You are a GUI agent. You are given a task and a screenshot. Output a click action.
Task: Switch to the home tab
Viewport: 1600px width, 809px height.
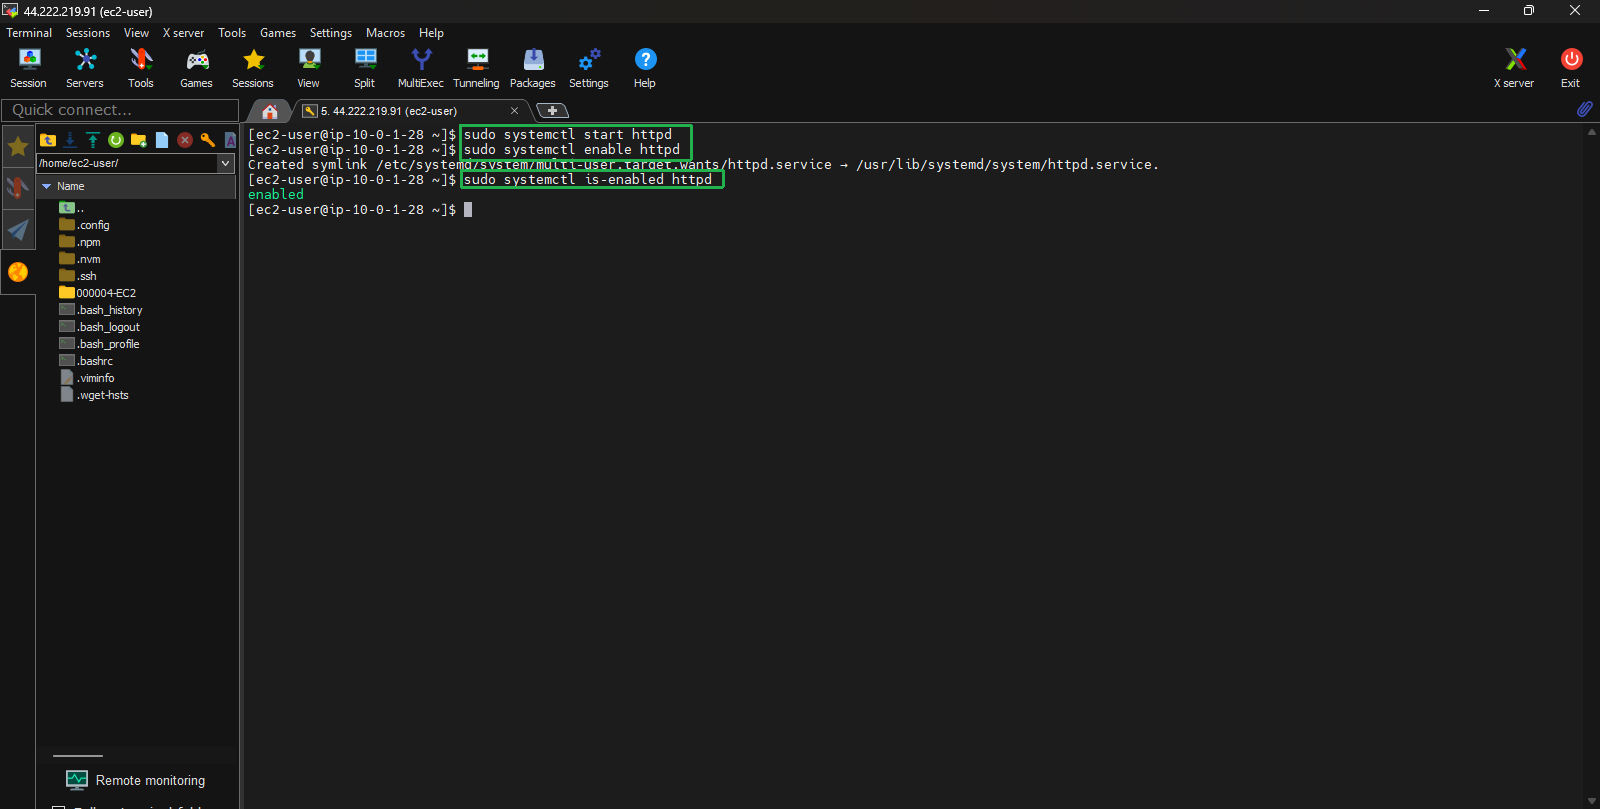(x=270, y=111)
